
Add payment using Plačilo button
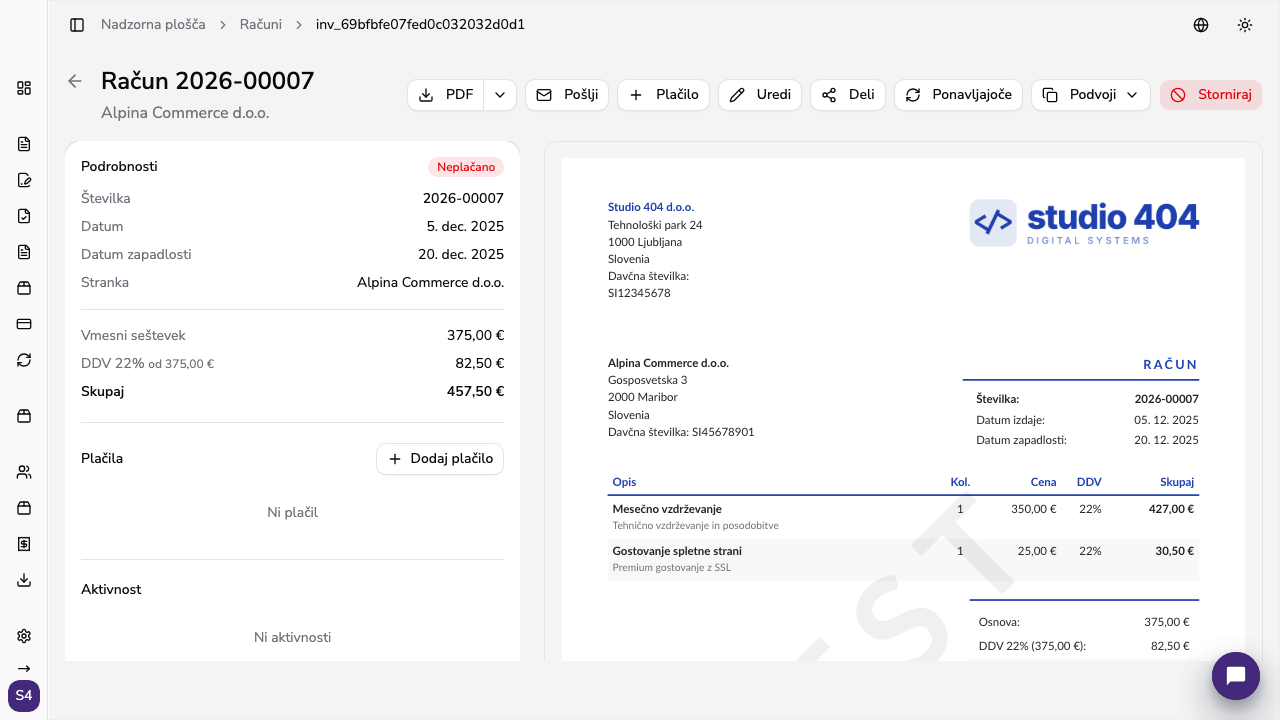tap(664, 95)
